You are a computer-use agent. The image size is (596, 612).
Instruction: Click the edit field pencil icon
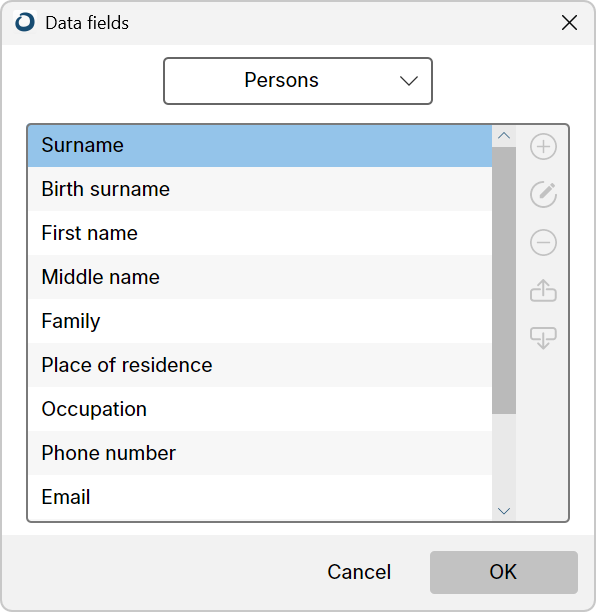point(543,194)
